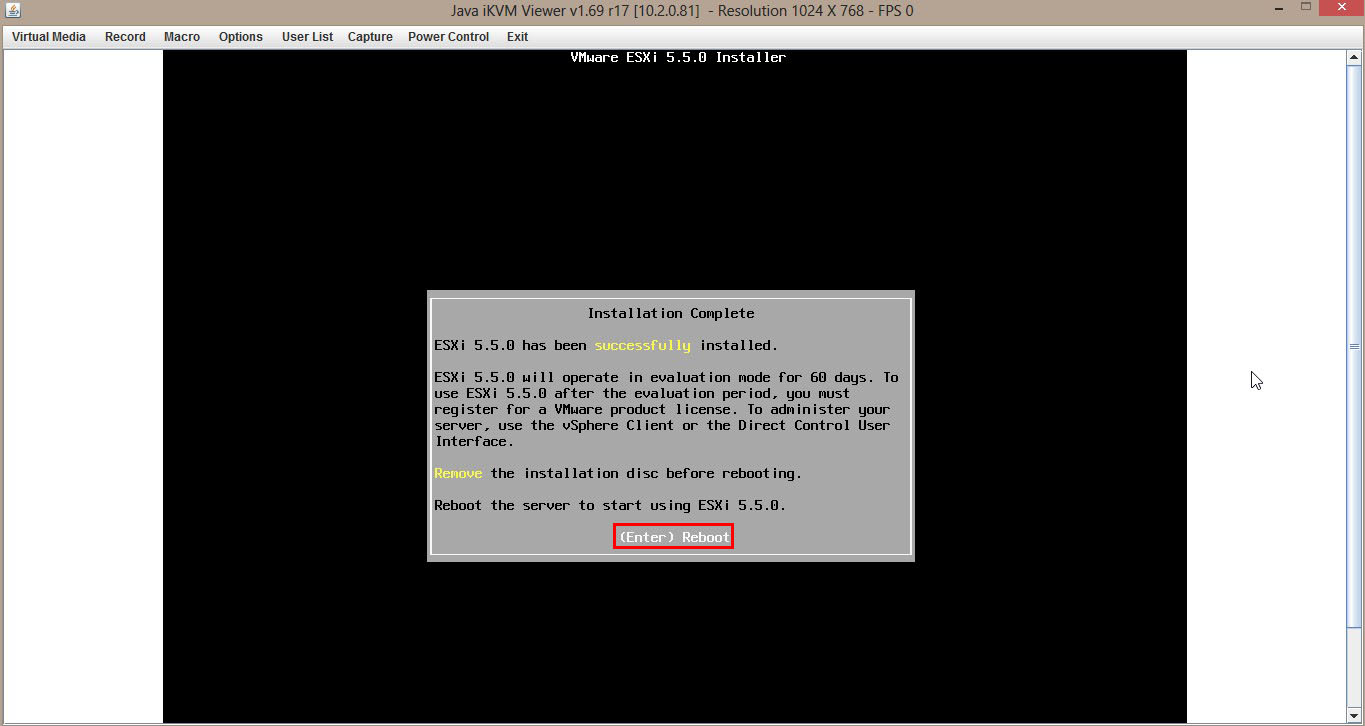Open the Power Control menu
Screen dimensions: 1365x726
[x=448, y=37]
